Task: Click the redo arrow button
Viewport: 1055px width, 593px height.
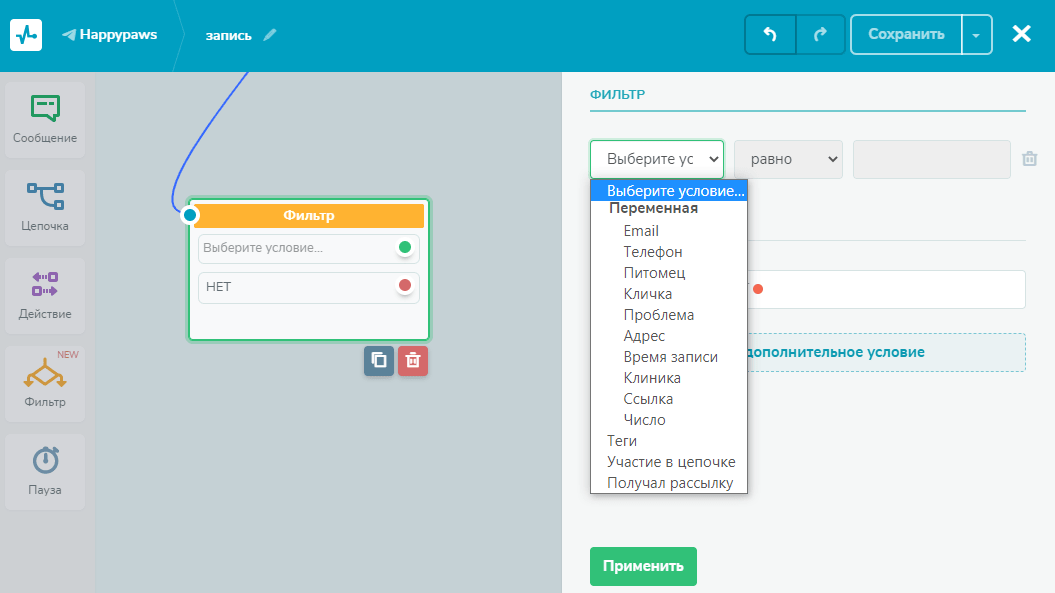Action: [820, 34]
